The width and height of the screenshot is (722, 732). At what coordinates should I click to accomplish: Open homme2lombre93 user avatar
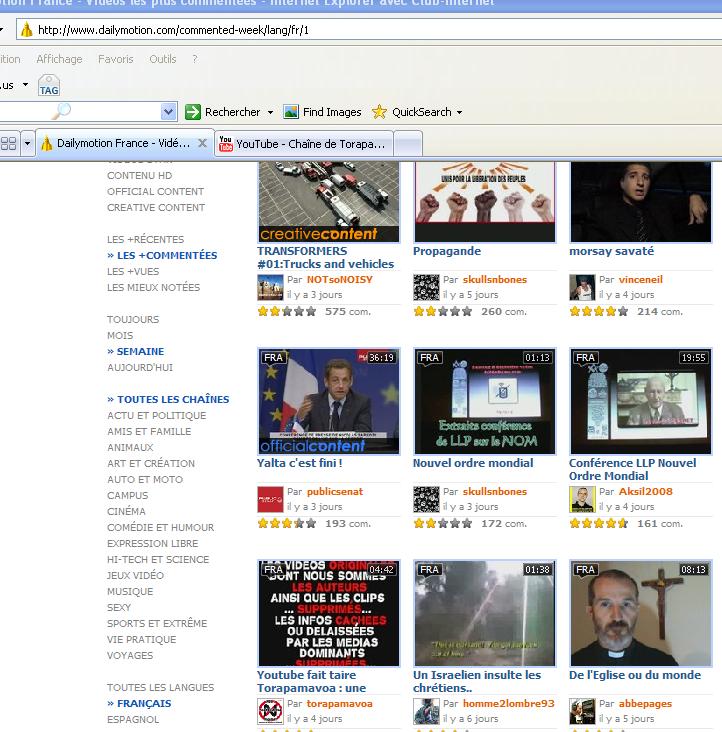pyautogui.click(x=426, y=711)
